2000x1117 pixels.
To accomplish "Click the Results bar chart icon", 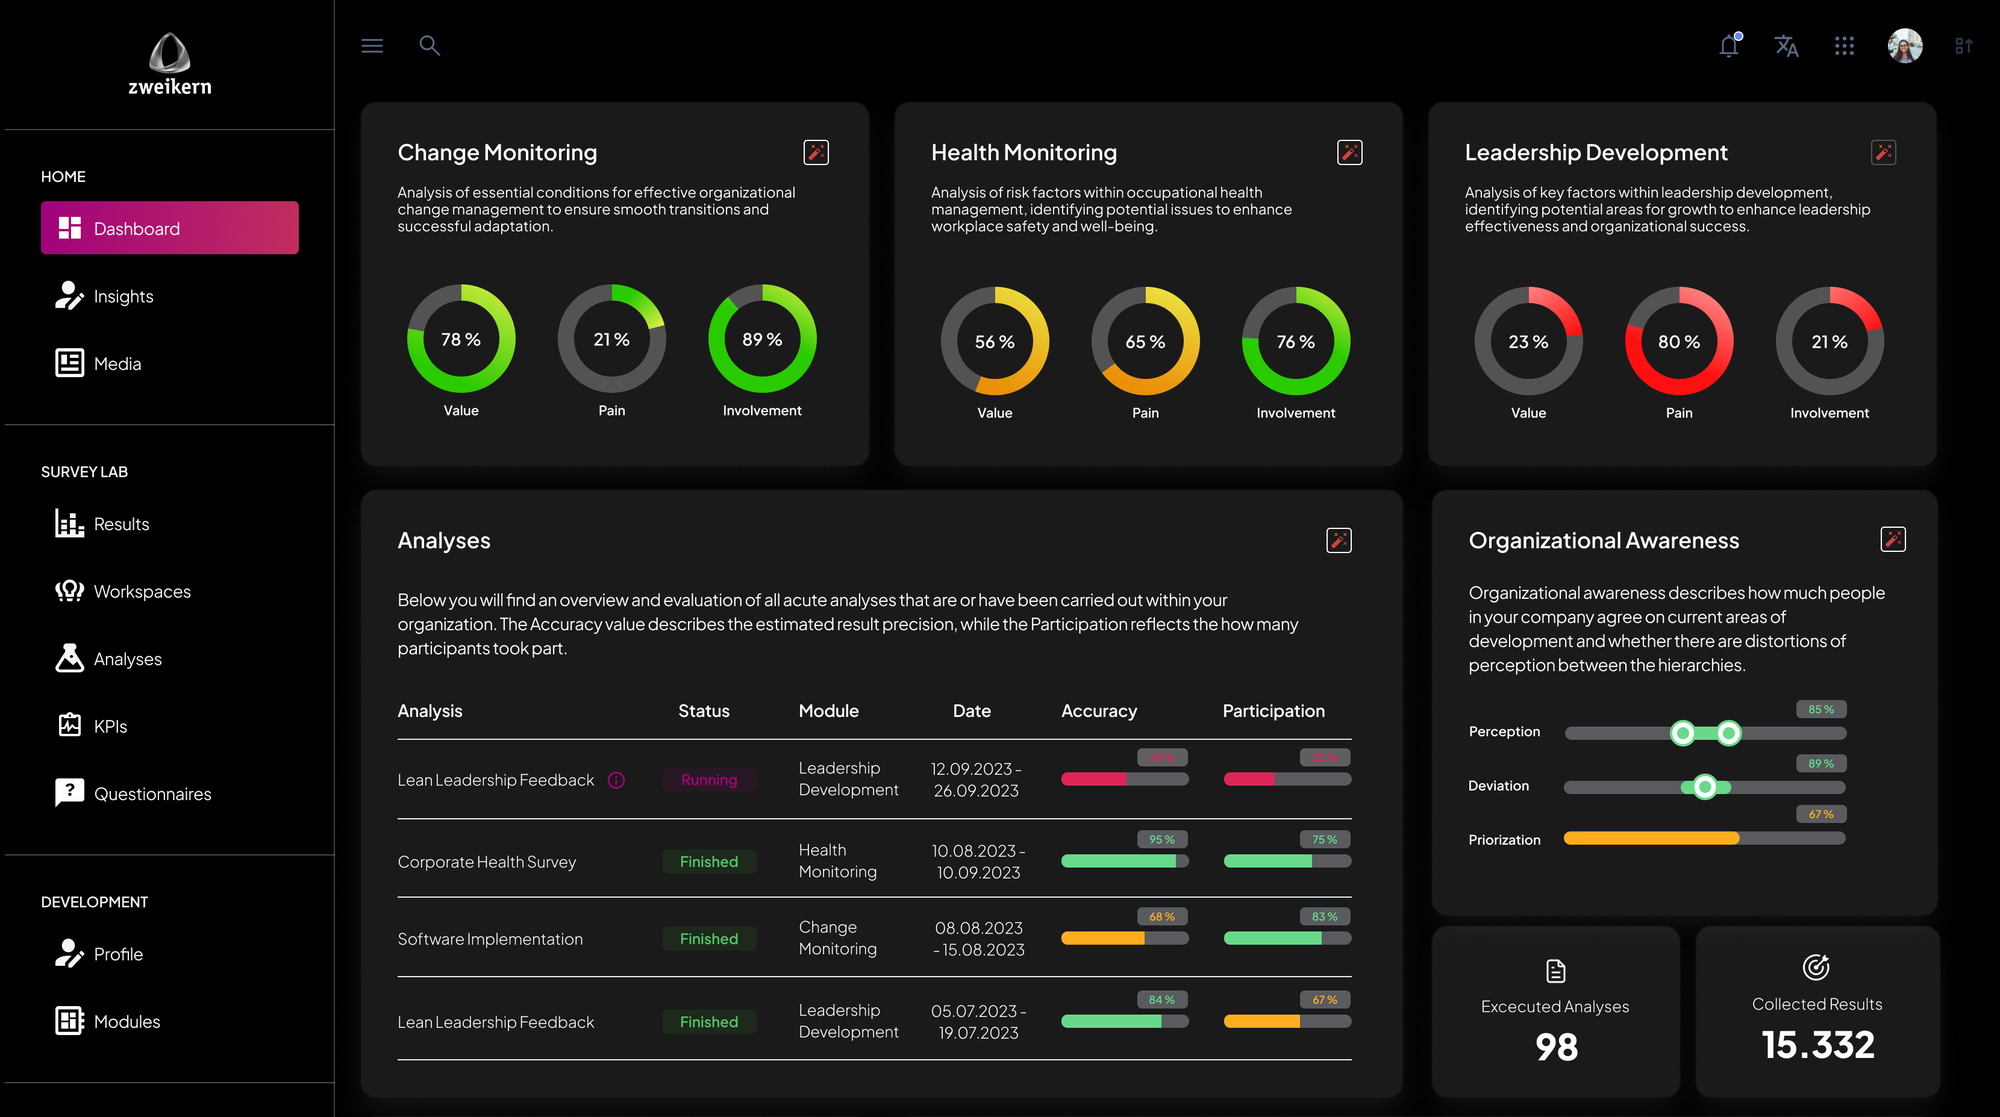I will point(69,523).
